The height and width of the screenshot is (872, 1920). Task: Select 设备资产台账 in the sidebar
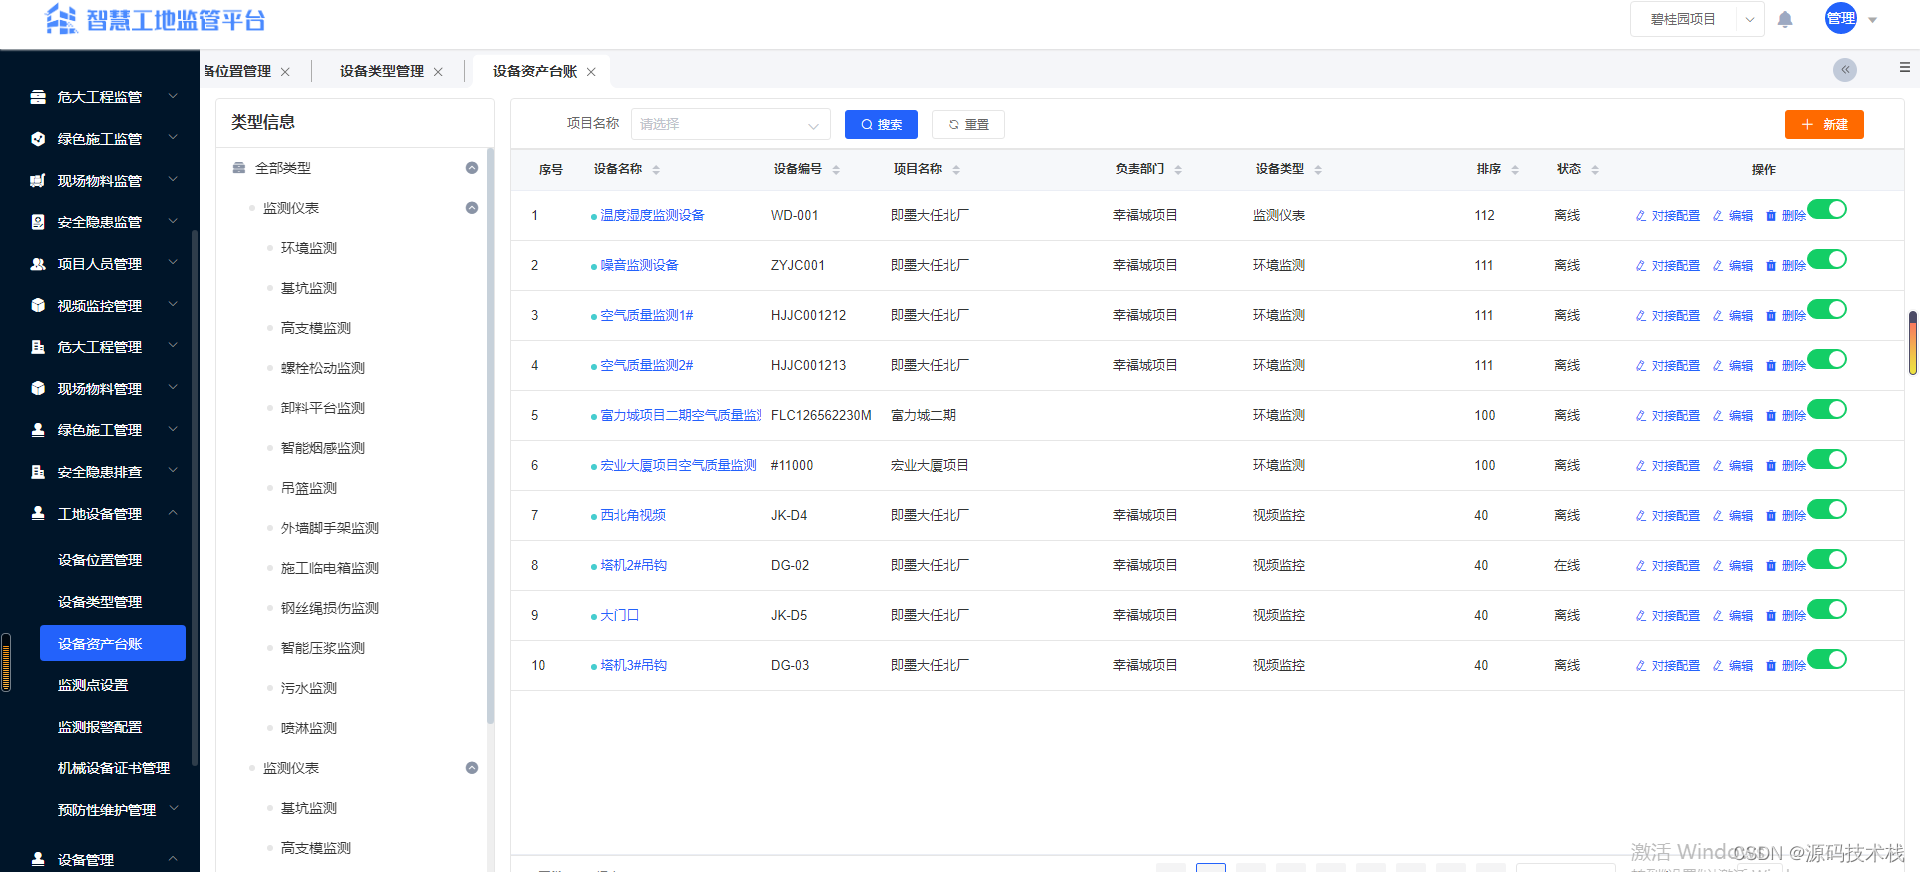(x=113, y=643)
